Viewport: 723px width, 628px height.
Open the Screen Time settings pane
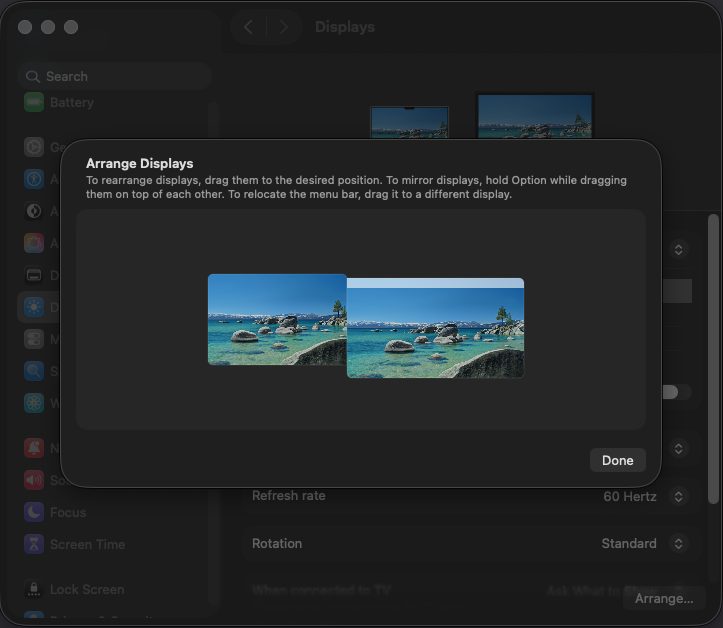87,544
